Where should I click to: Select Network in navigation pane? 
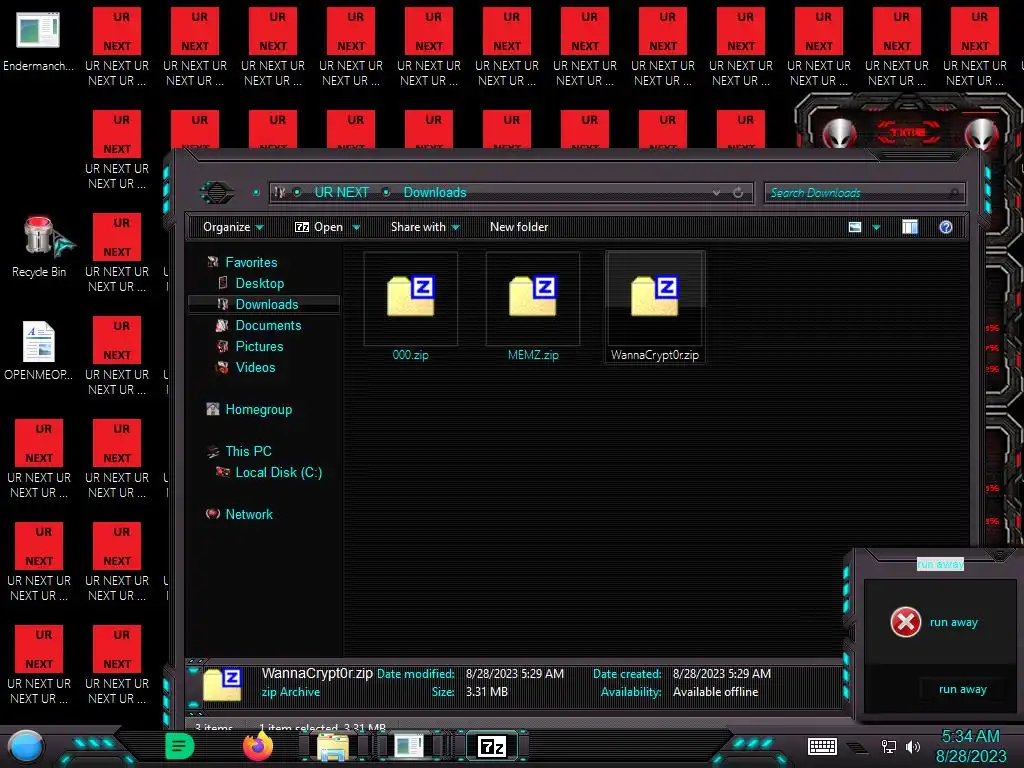pyautogui.click(x=248, y=514)
